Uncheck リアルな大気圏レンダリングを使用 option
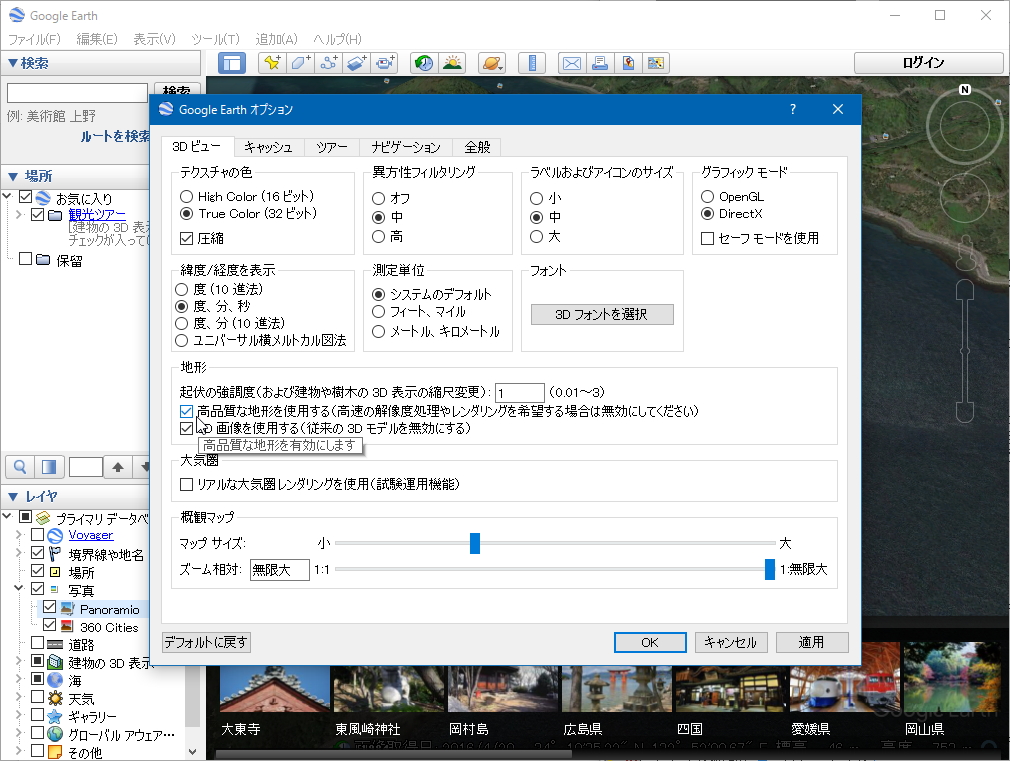1010x761 pixels. click(x=187, y=484)
